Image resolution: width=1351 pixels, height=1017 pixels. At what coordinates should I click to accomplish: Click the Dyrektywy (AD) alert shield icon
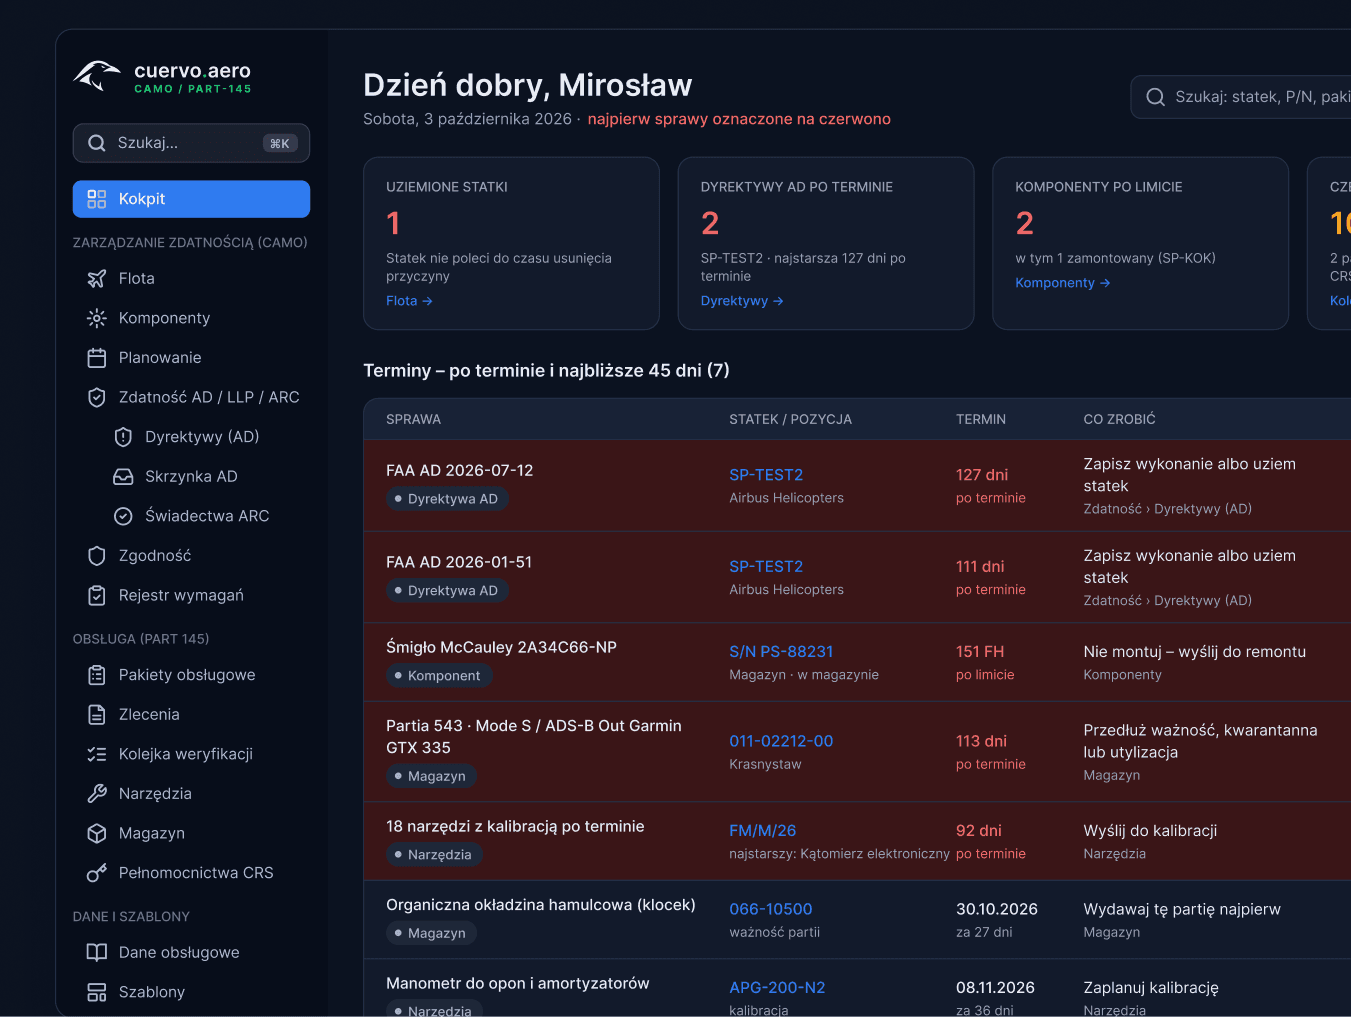[x=123, y=437]
